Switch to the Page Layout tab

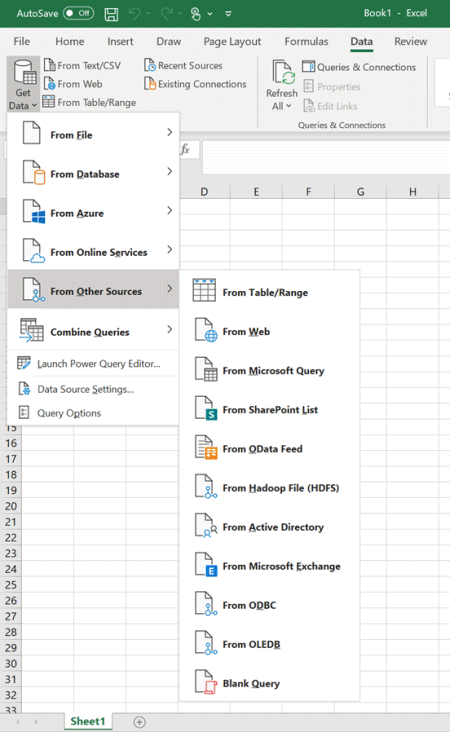232,42
